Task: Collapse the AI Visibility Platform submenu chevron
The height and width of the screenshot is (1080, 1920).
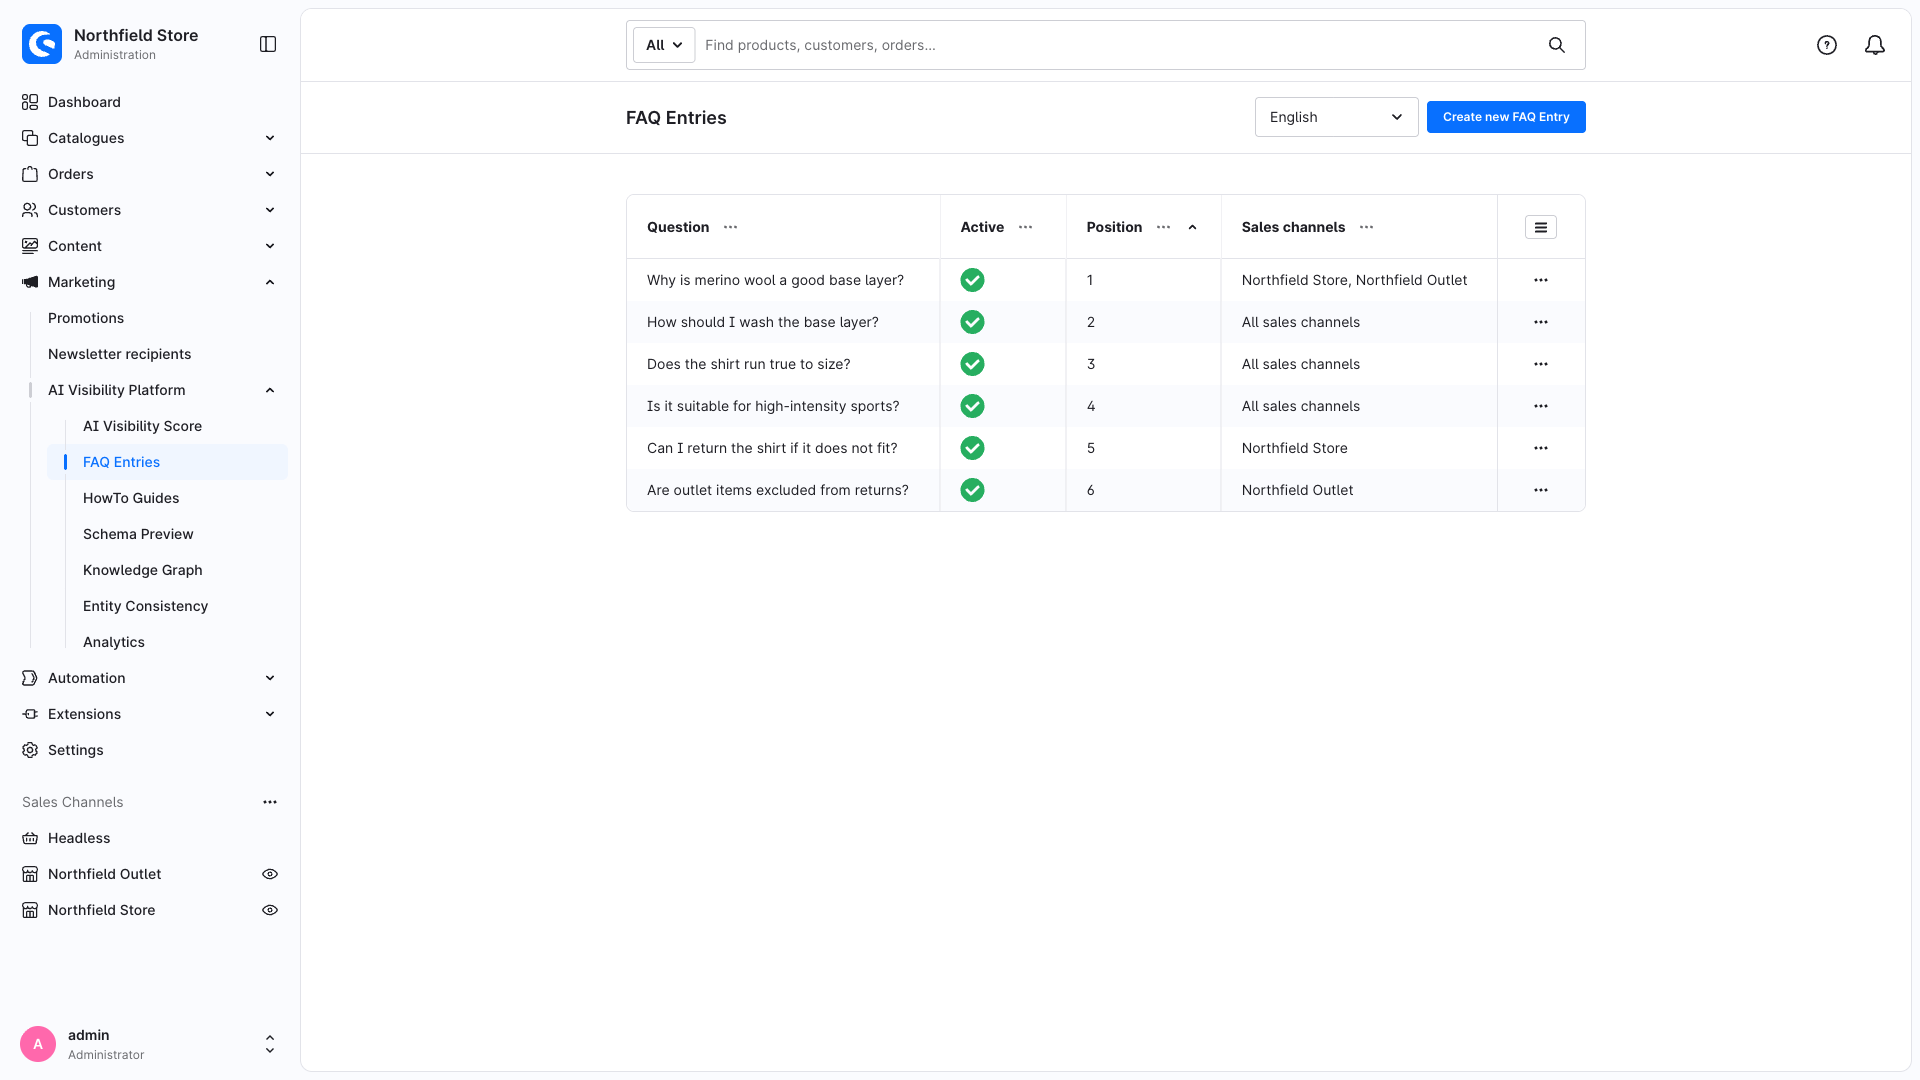Action: point(270,390)
